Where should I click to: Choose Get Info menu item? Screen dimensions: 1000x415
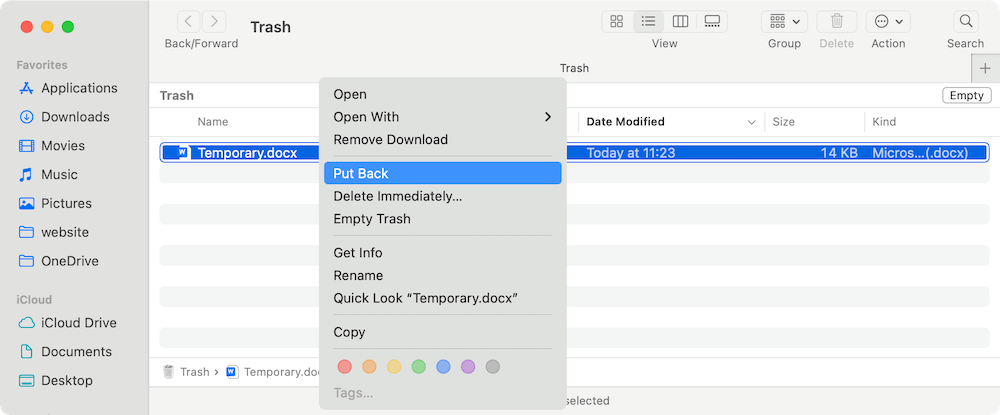[x=443, y=253]
